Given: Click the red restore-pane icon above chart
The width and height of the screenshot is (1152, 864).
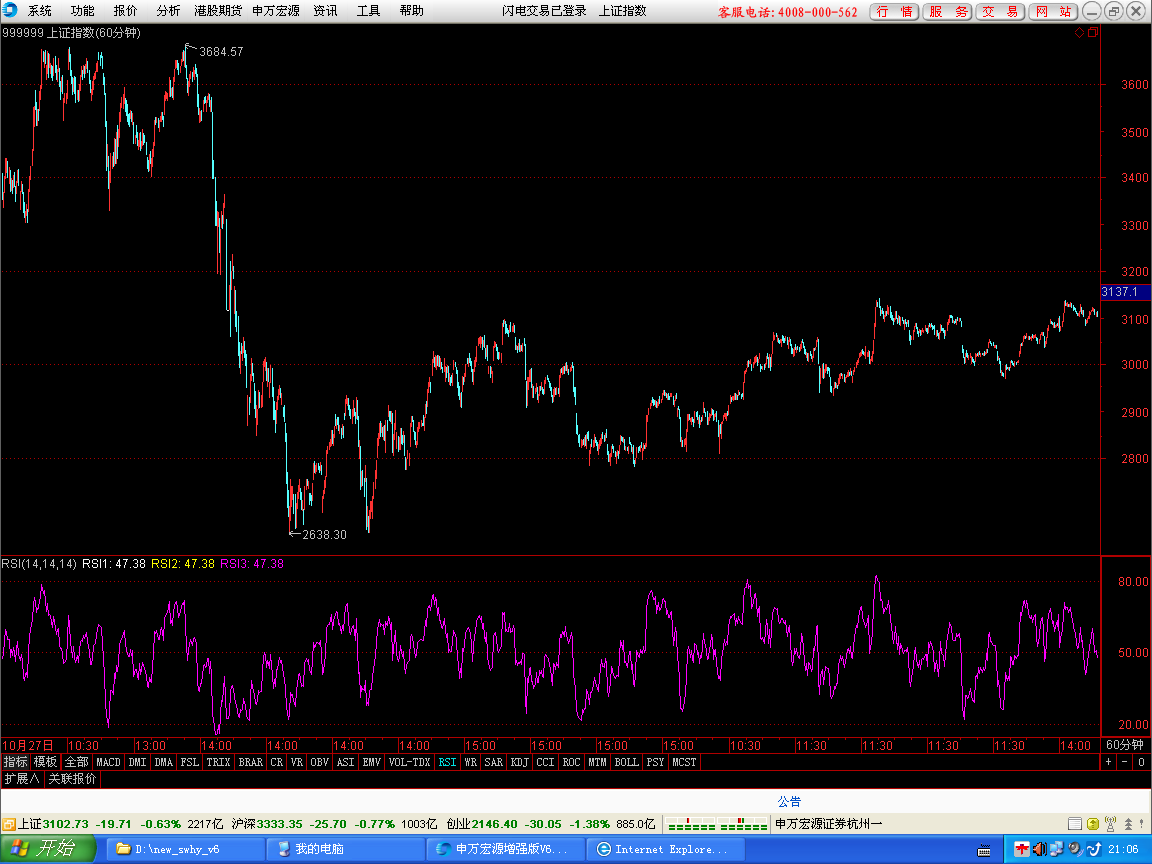Looking at the screenshot, I should point(1093,32).
